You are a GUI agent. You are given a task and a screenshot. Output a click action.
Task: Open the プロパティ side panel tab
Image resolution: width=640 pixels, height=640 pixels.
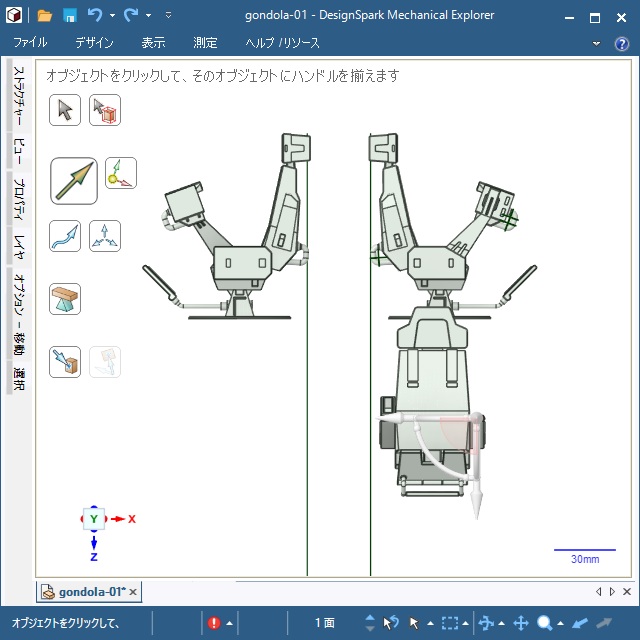[x=18, y=199]
